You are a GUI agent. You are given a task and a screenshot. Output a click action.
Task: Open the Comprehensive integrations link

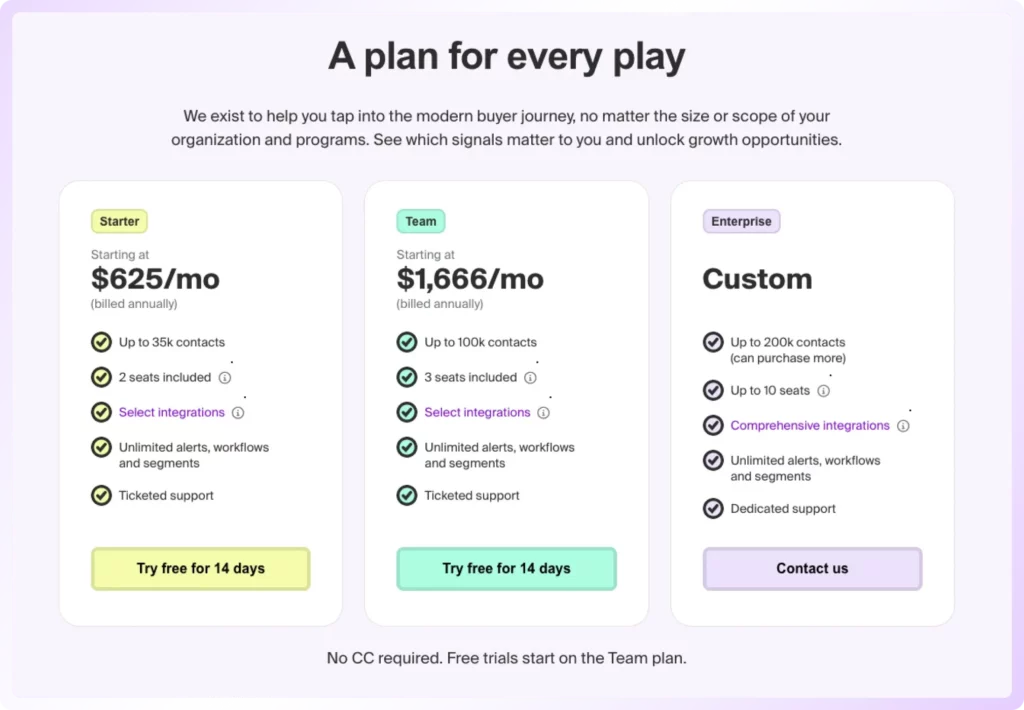coord(810,426)
